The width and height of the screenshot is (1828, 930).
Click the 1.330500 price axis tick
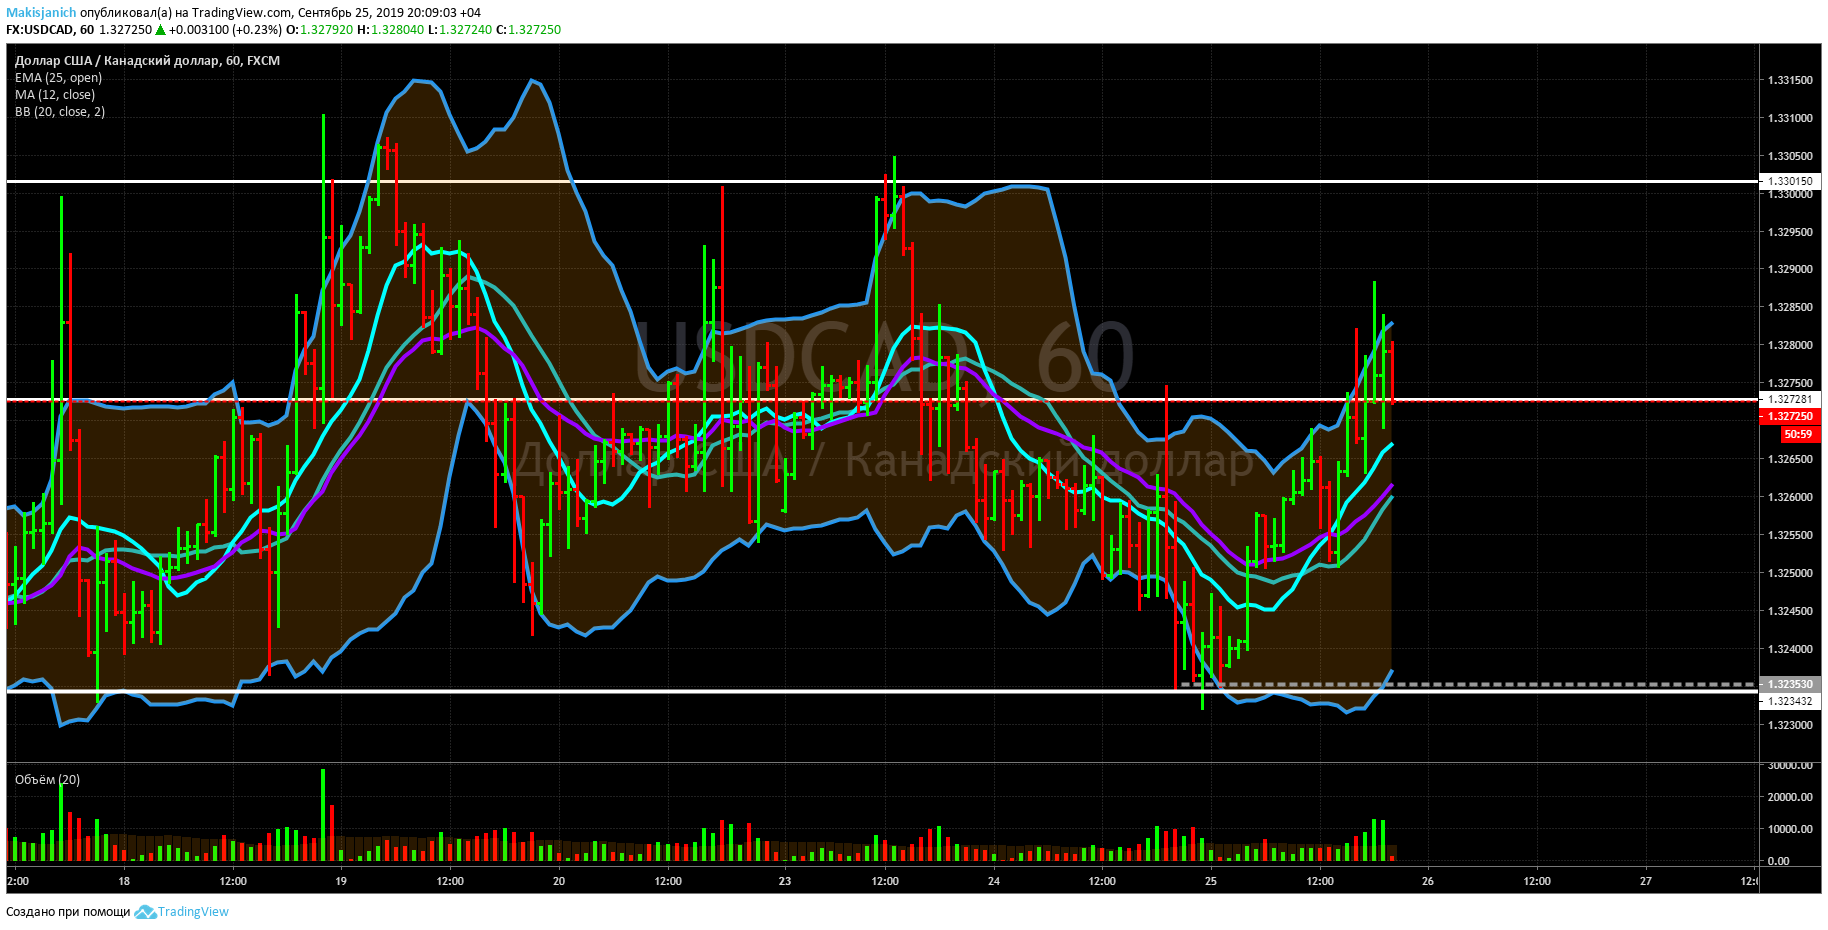1790,156
